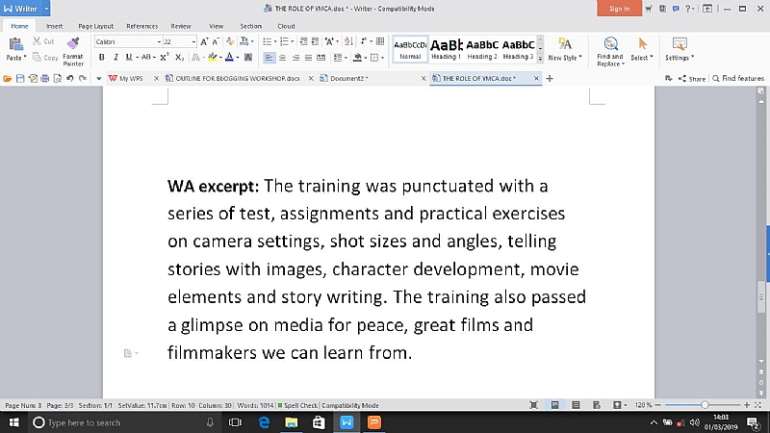
Task: Align paragraph text to the right
Action: point(296,57)
